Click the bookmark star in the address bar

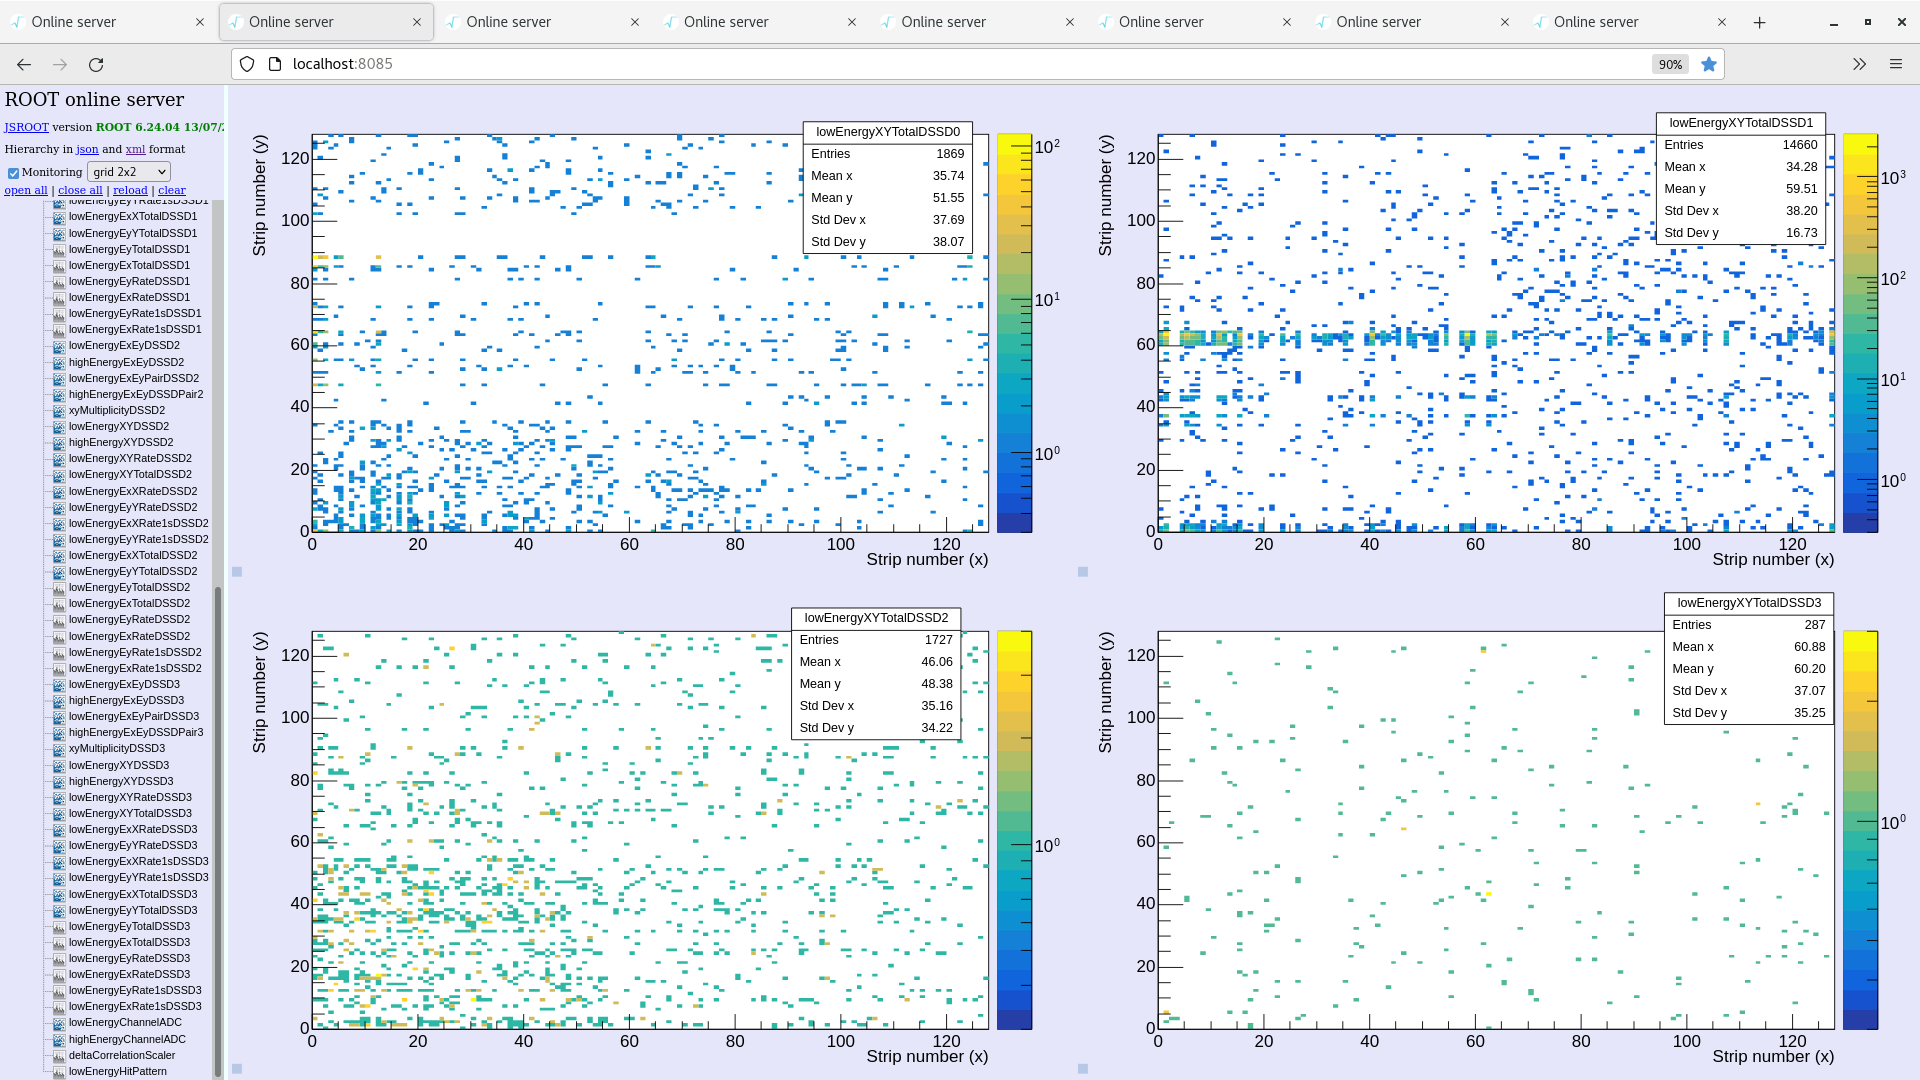tap(1709, 64)
